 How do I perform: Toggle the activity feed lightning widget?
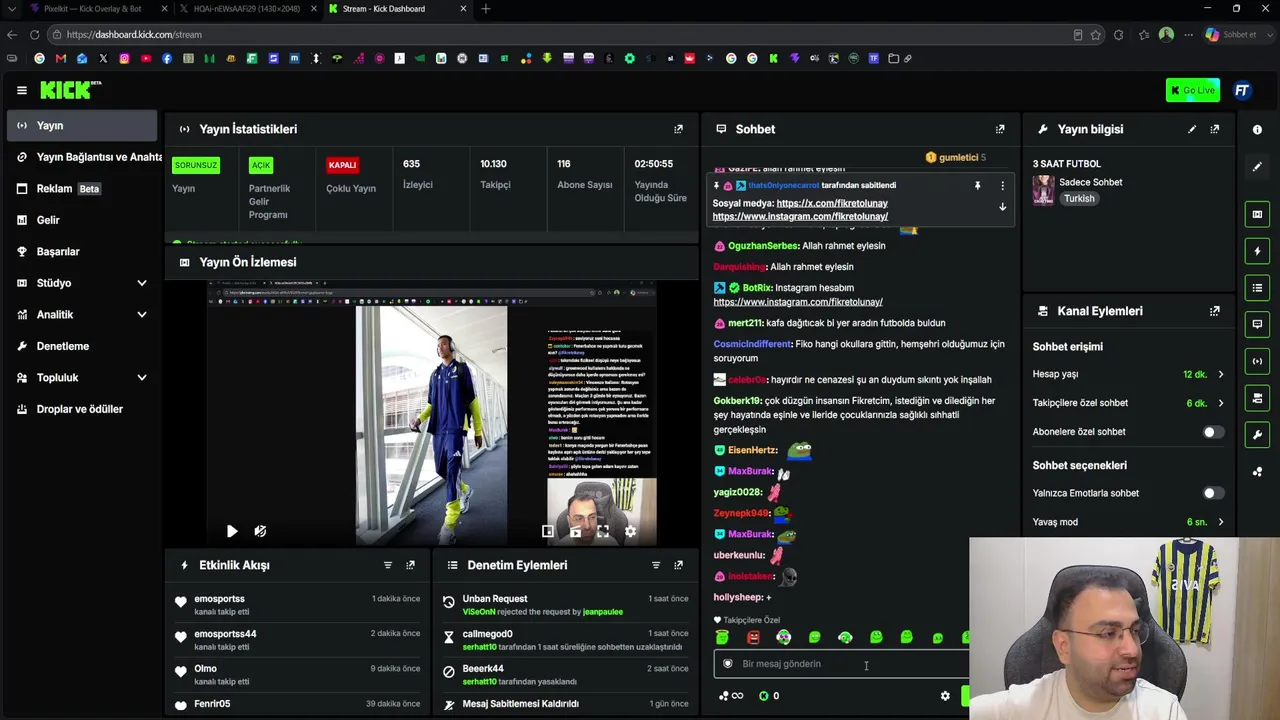coord(1257,251)
